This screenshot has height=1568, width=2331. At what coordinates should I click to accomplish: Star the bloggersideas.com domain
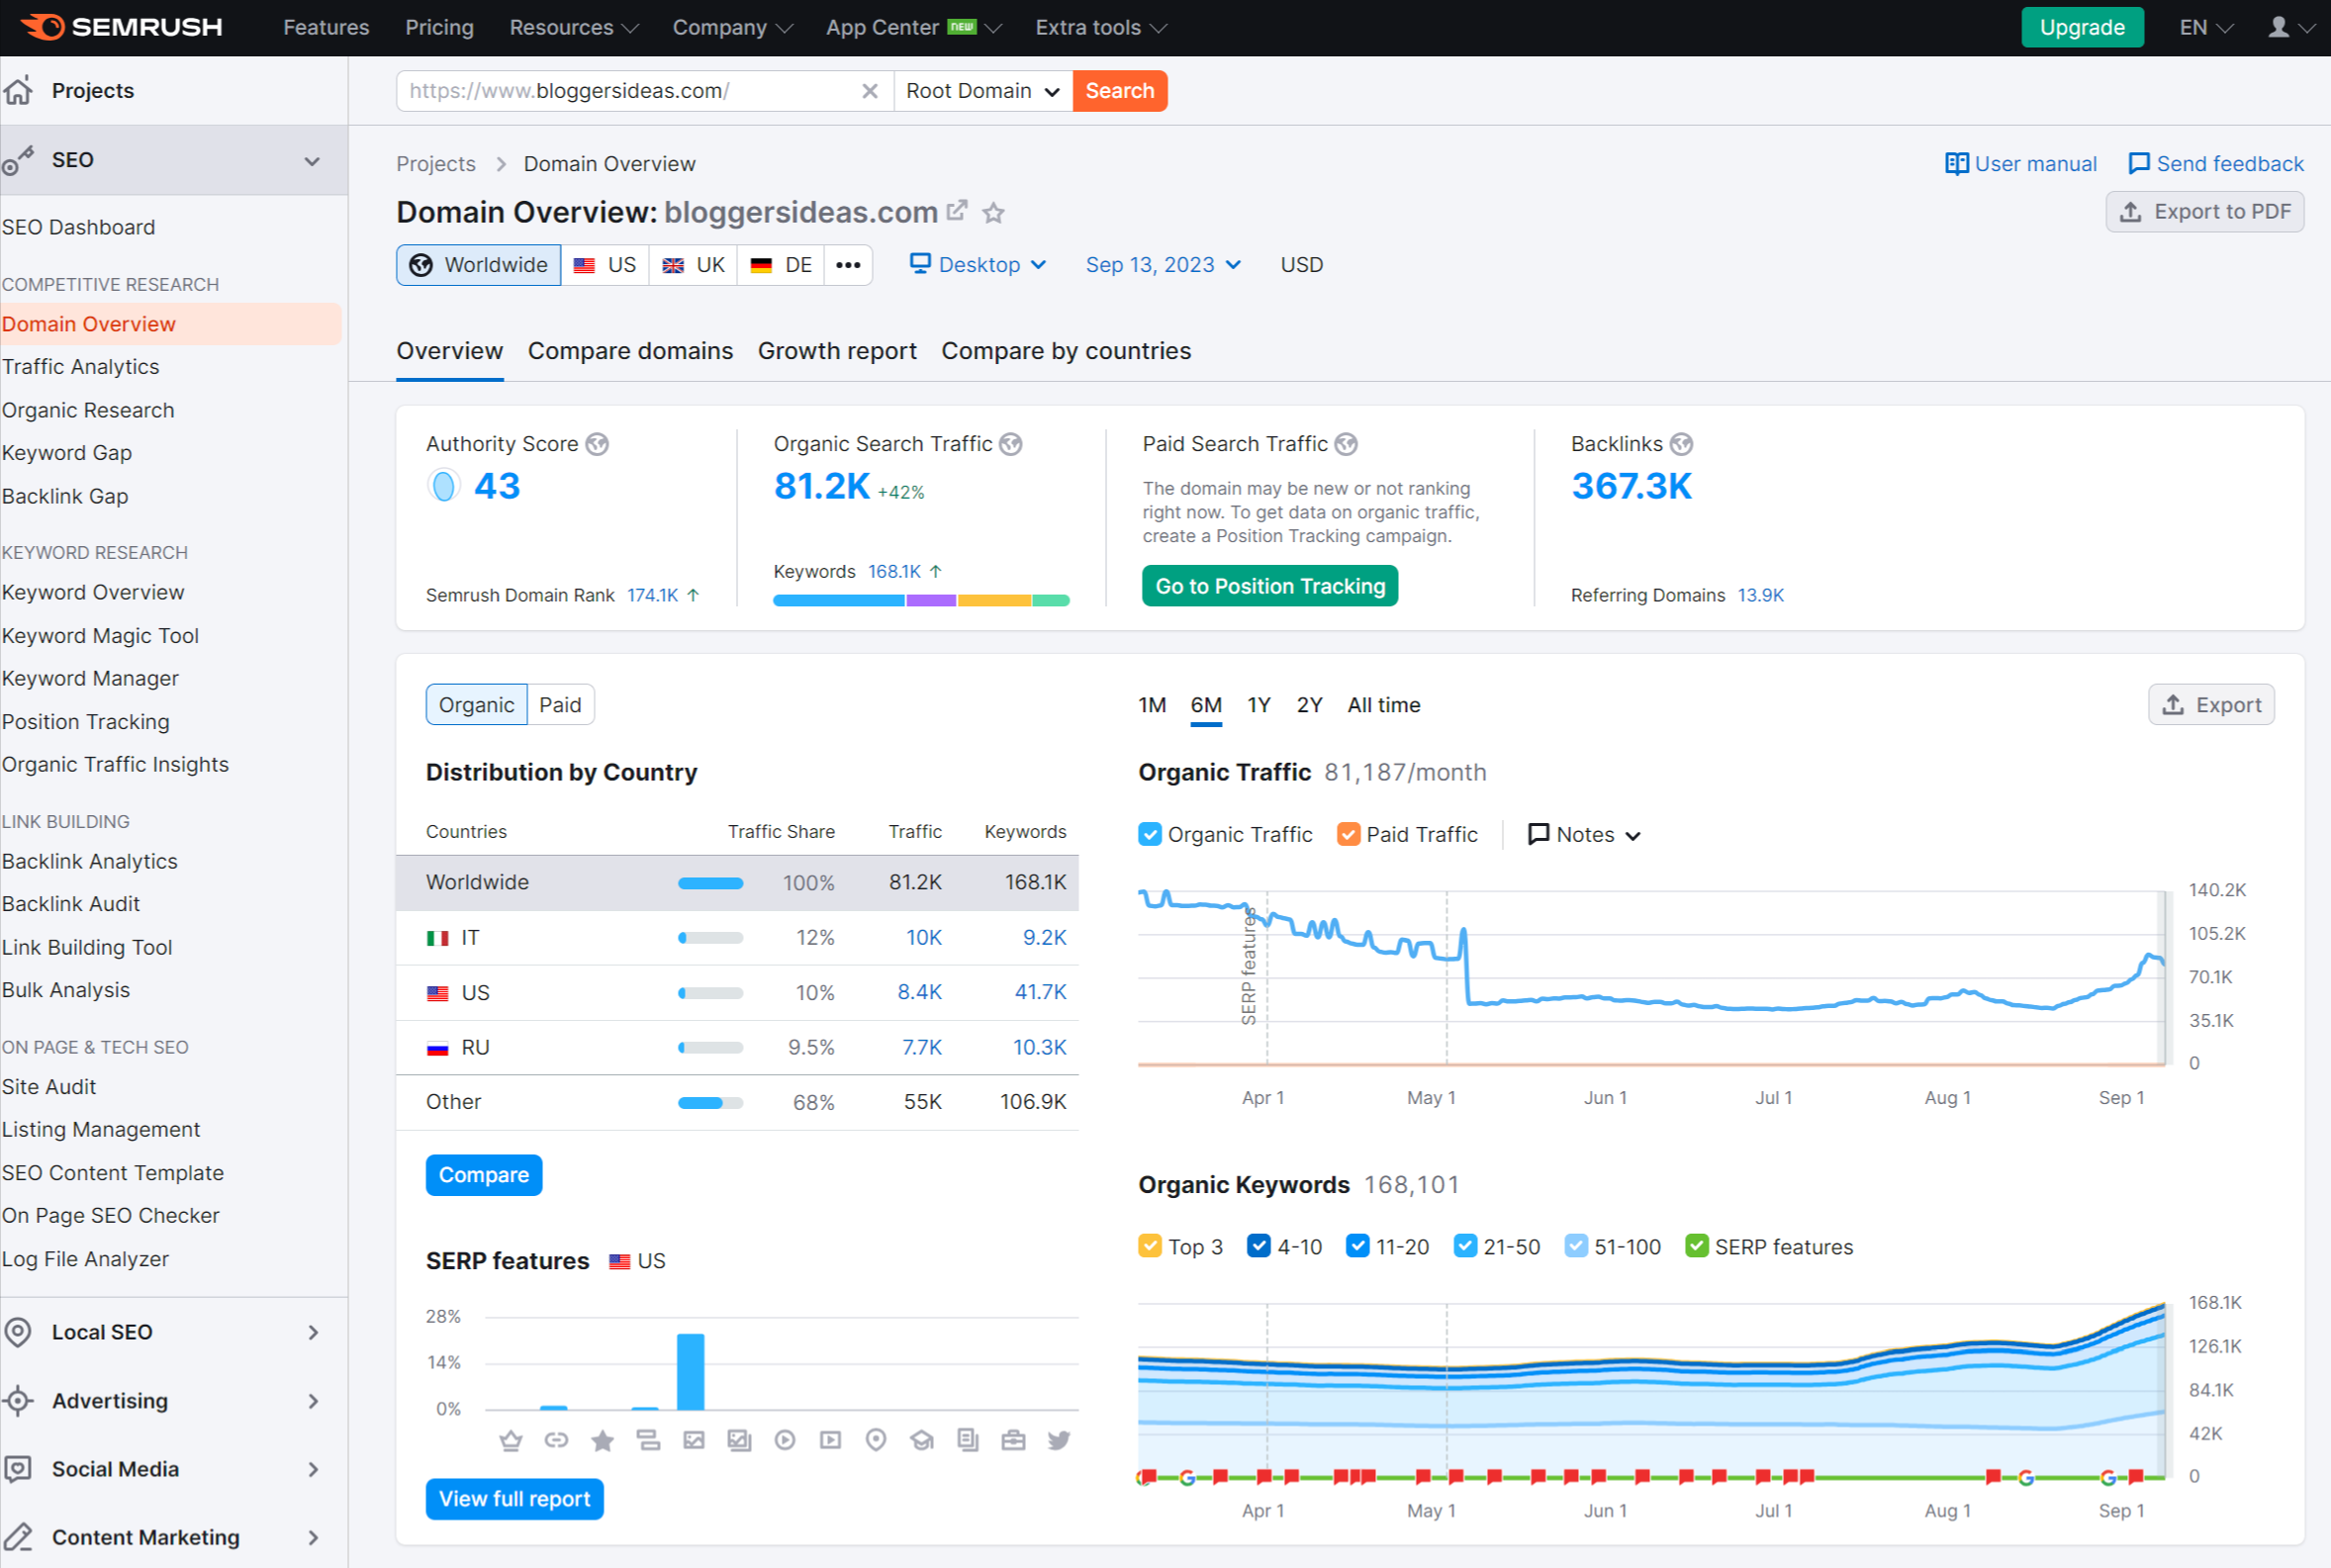[993, 212]
